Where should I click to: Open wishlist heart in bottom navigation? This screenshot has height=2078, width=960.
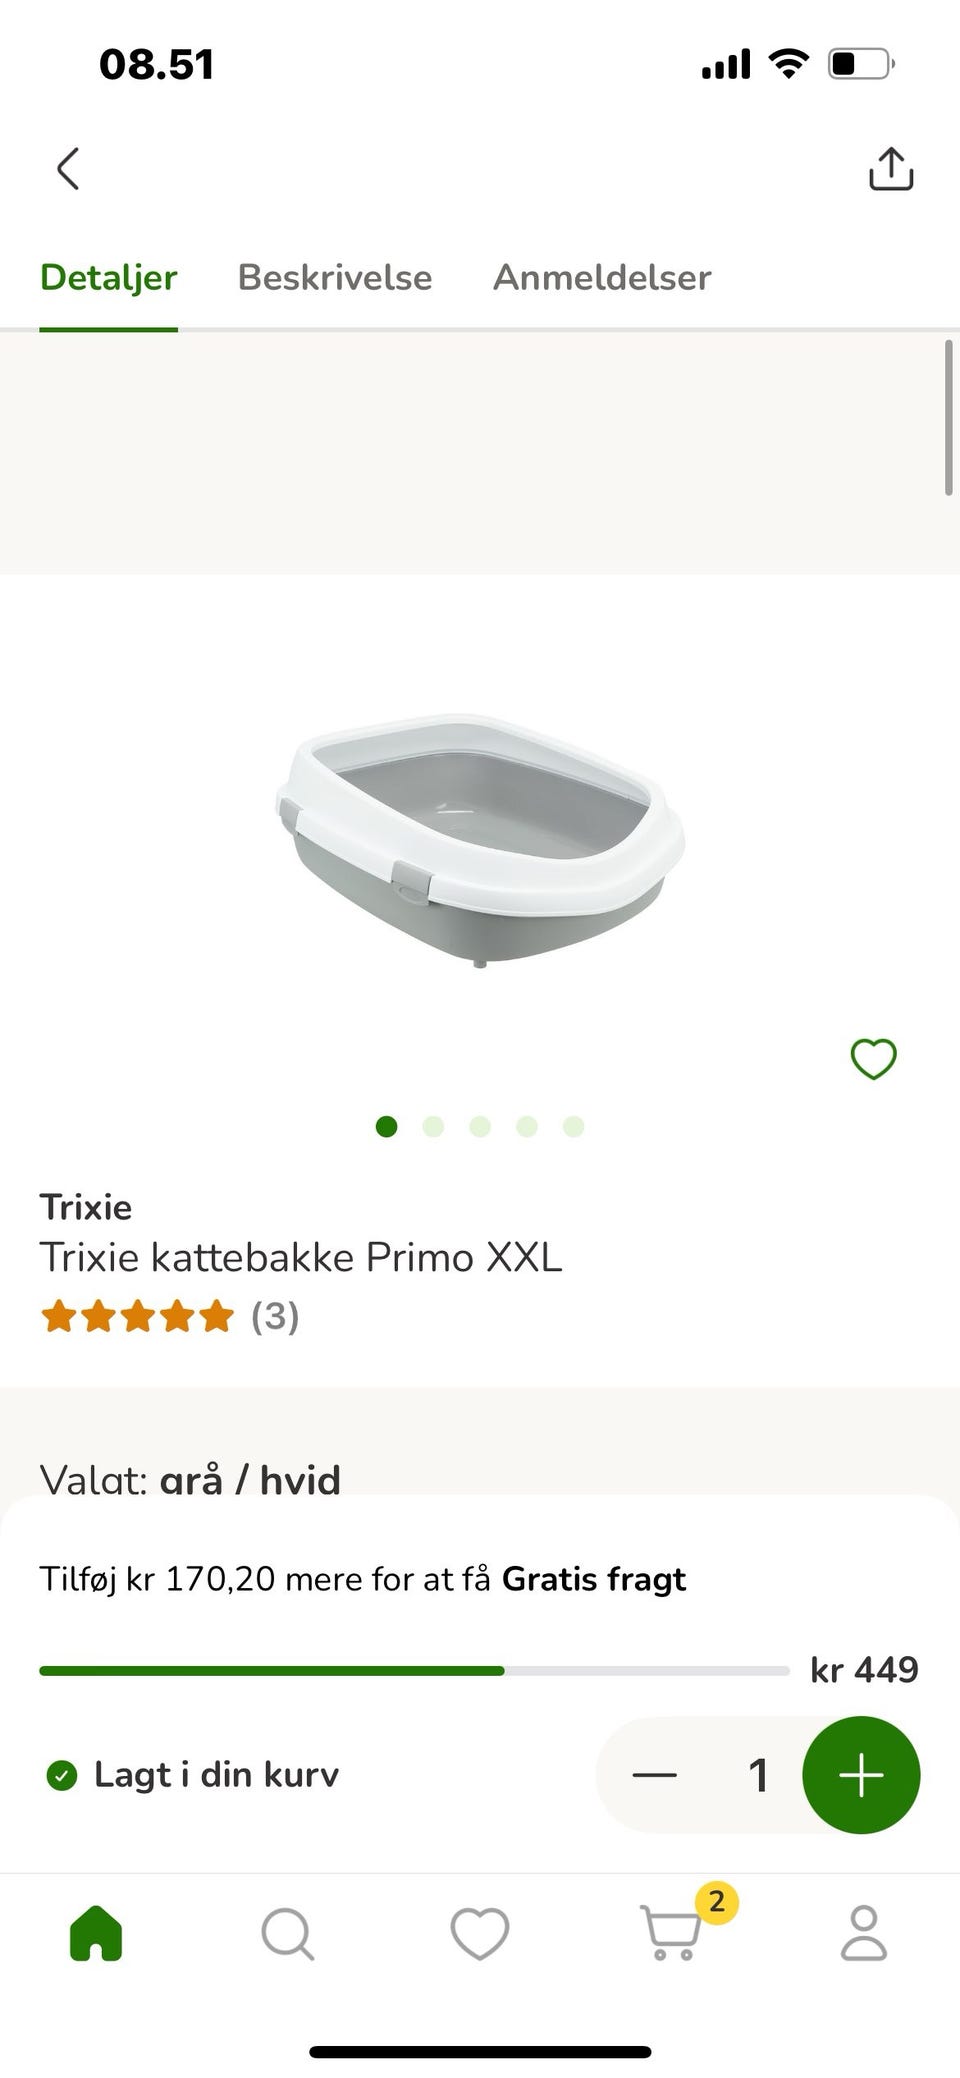pos(480,1933)
